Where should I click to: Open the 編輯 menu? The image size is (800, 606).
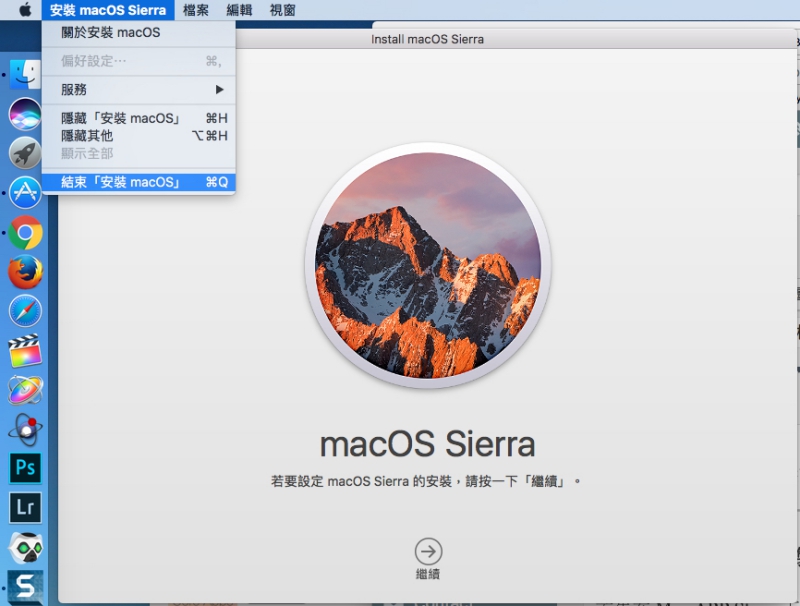click(x=240, y=10)
